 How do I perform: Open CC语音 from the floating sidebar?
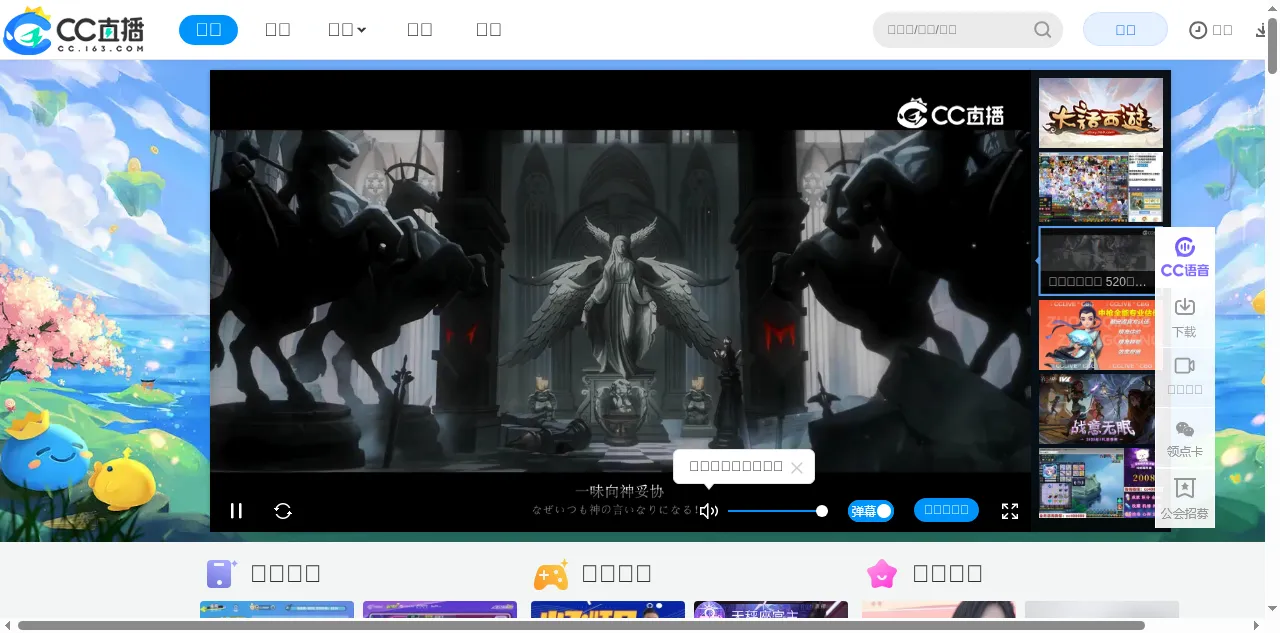pos(1185,258)
